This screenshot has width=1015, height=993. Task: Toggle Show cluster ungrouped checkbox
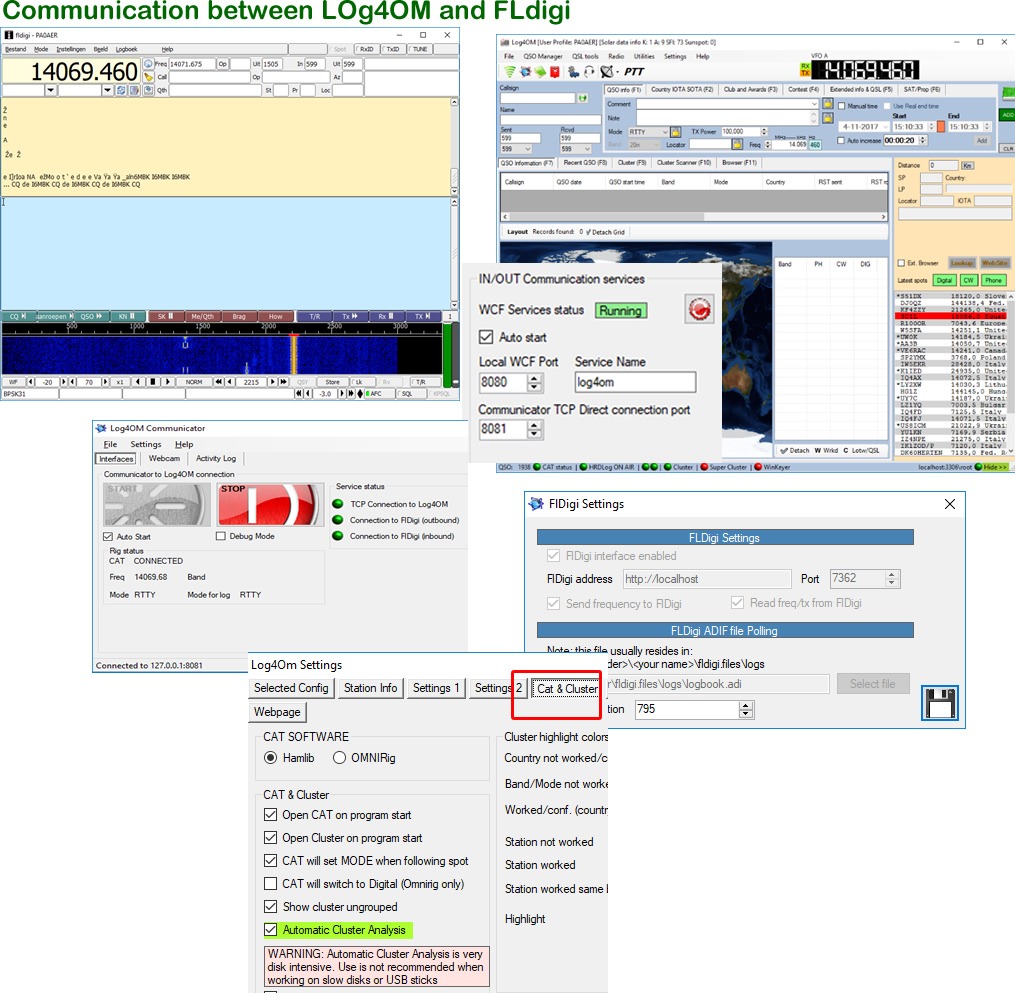pos(271,906)
